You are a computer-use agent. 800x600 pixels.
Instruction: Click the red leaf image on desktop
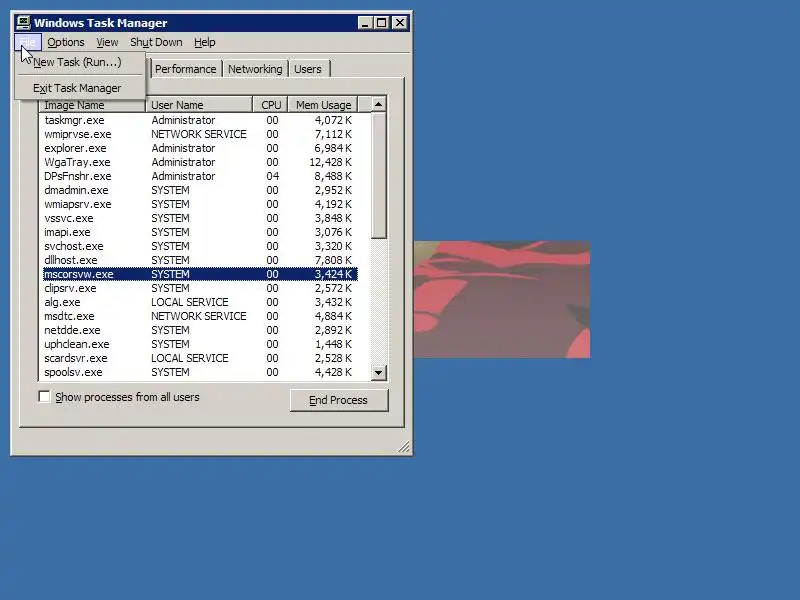[x=502, y=299]
